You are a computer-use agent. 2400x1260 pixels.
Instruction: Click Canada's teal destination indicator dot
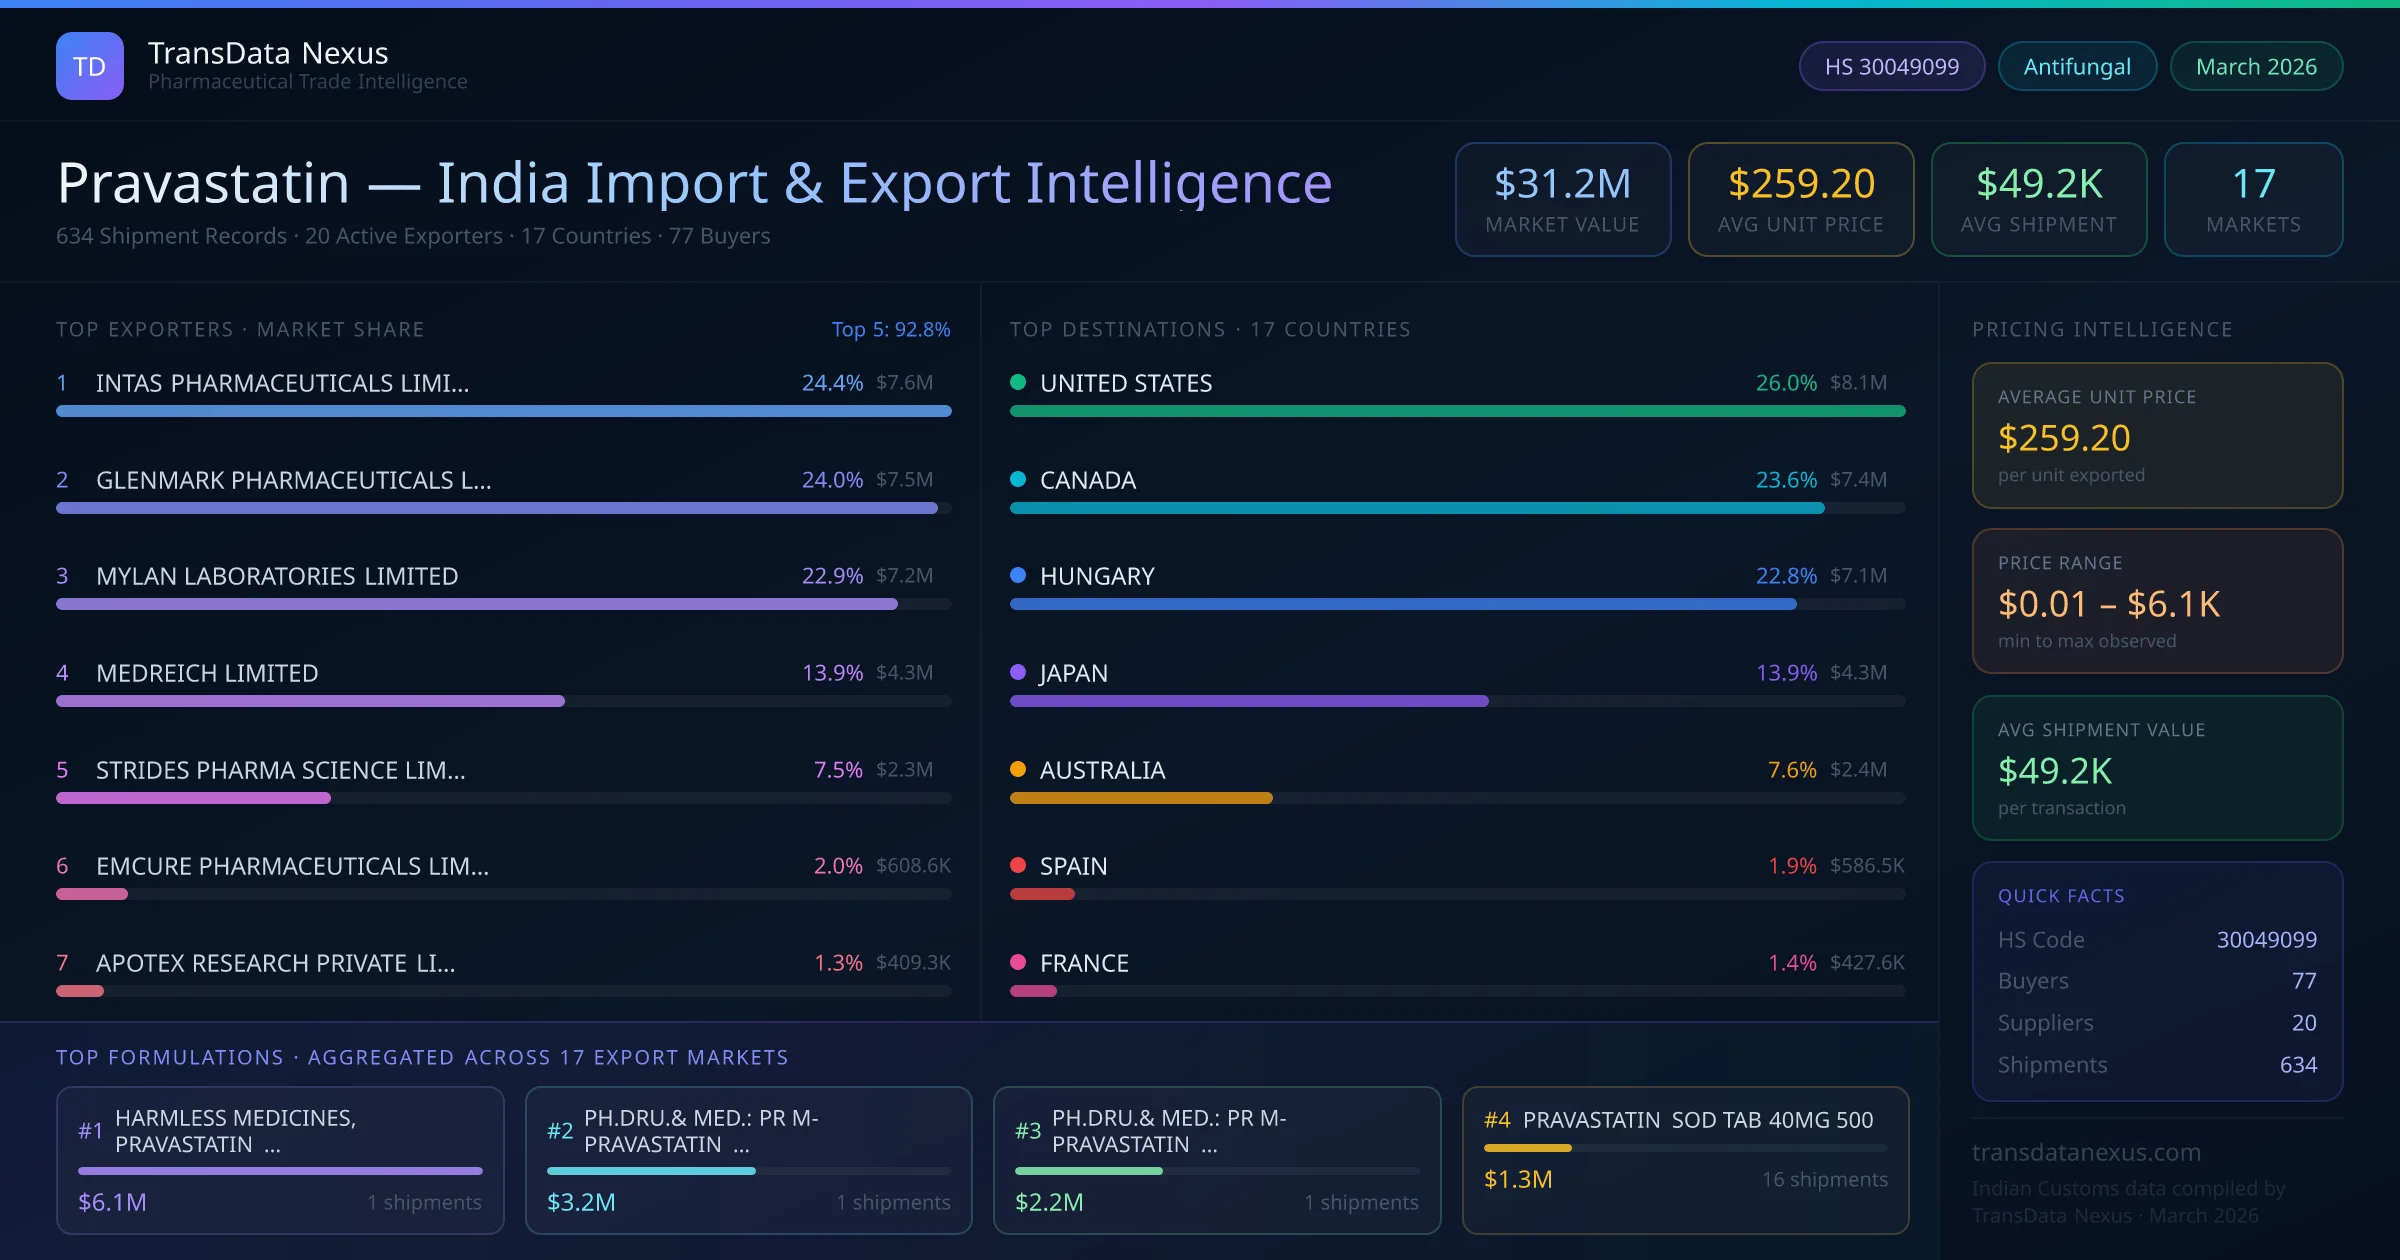point(1017,479)
